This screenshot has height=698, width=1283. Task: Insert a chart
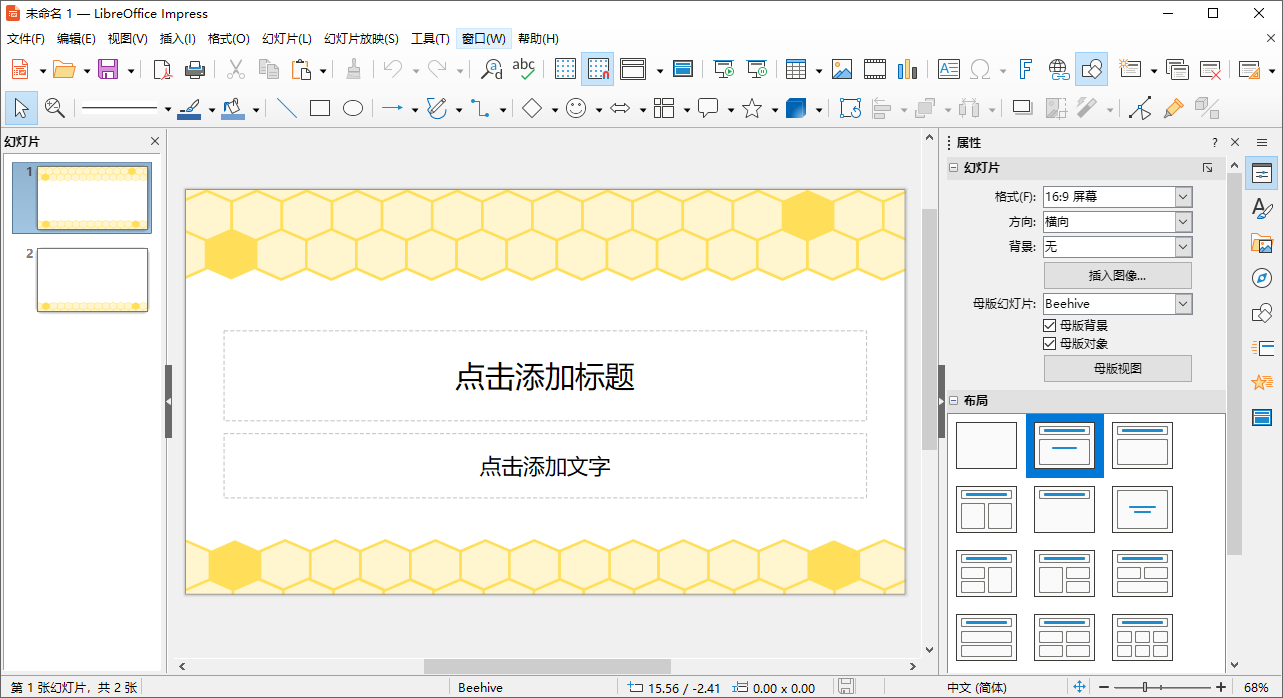pos(906,69)
